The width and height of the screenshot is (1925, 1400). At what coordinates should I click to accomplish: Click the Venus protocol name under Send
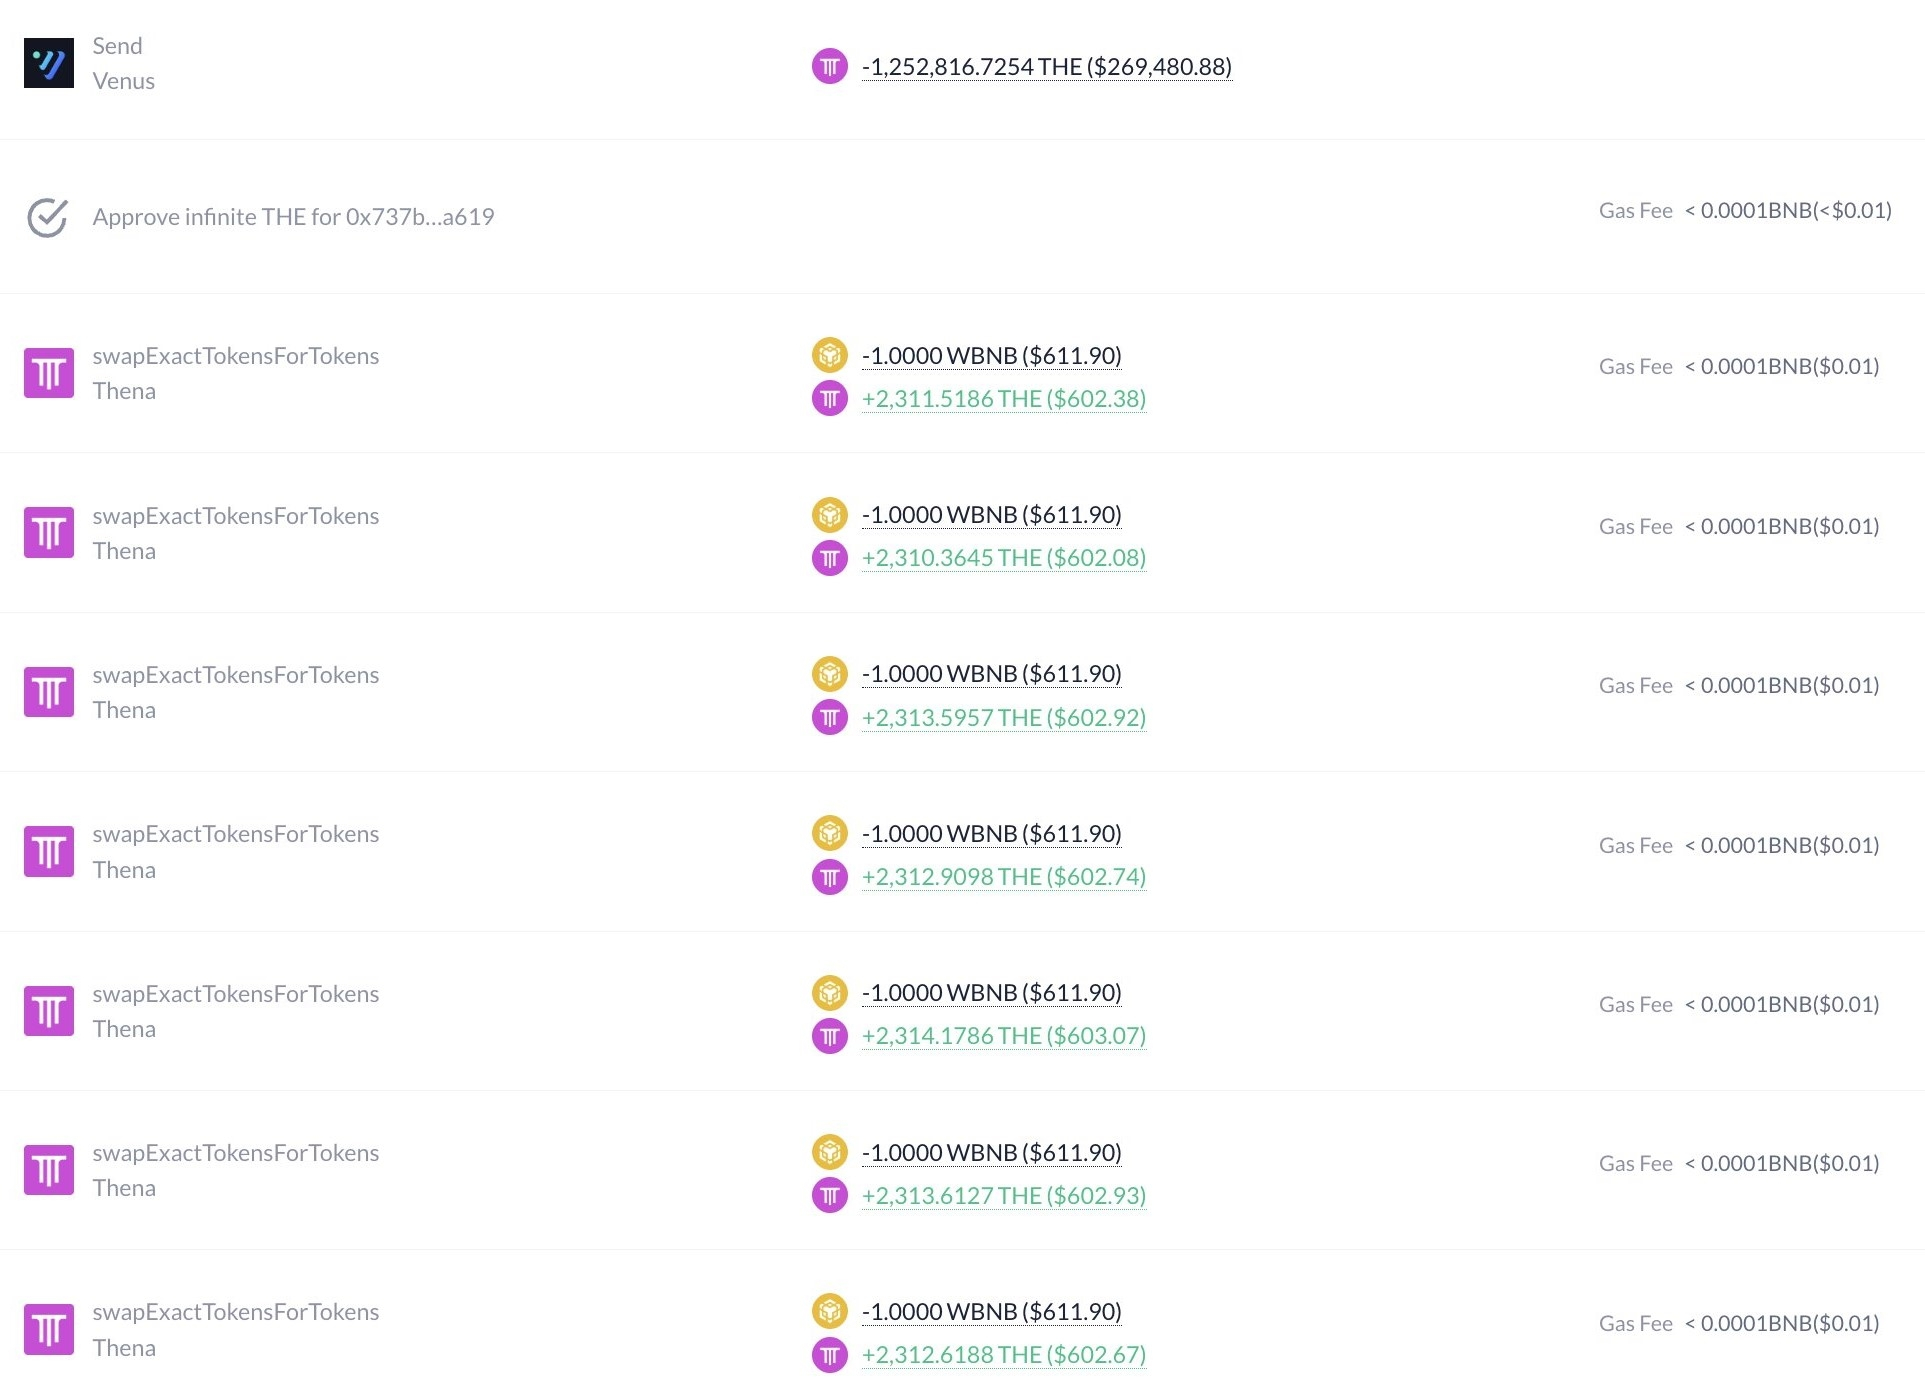coord(123,81)
